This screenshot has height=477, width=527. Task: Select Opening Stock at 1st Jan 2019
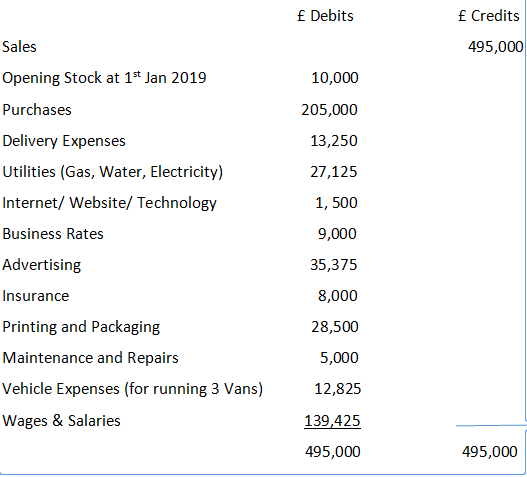coord(104,78)
